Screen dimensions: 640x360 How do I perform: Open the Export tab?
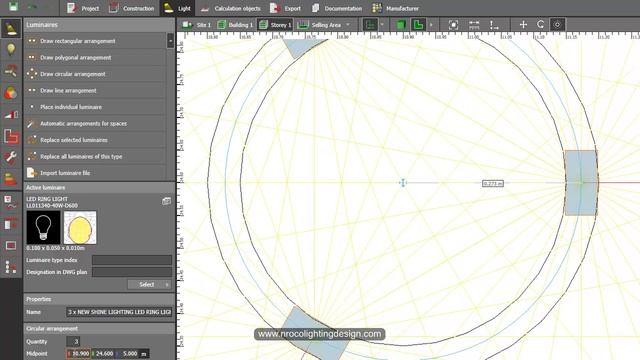click(x=285, y=8)
